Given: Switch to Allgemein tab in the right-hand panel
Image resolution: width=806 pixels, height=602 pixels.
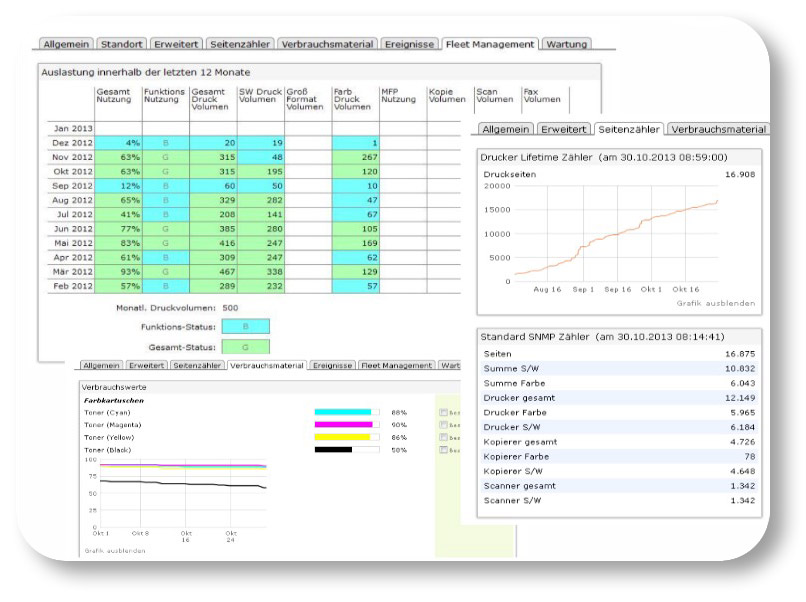Looking at the screenshot, I should [x=505, y=129].
